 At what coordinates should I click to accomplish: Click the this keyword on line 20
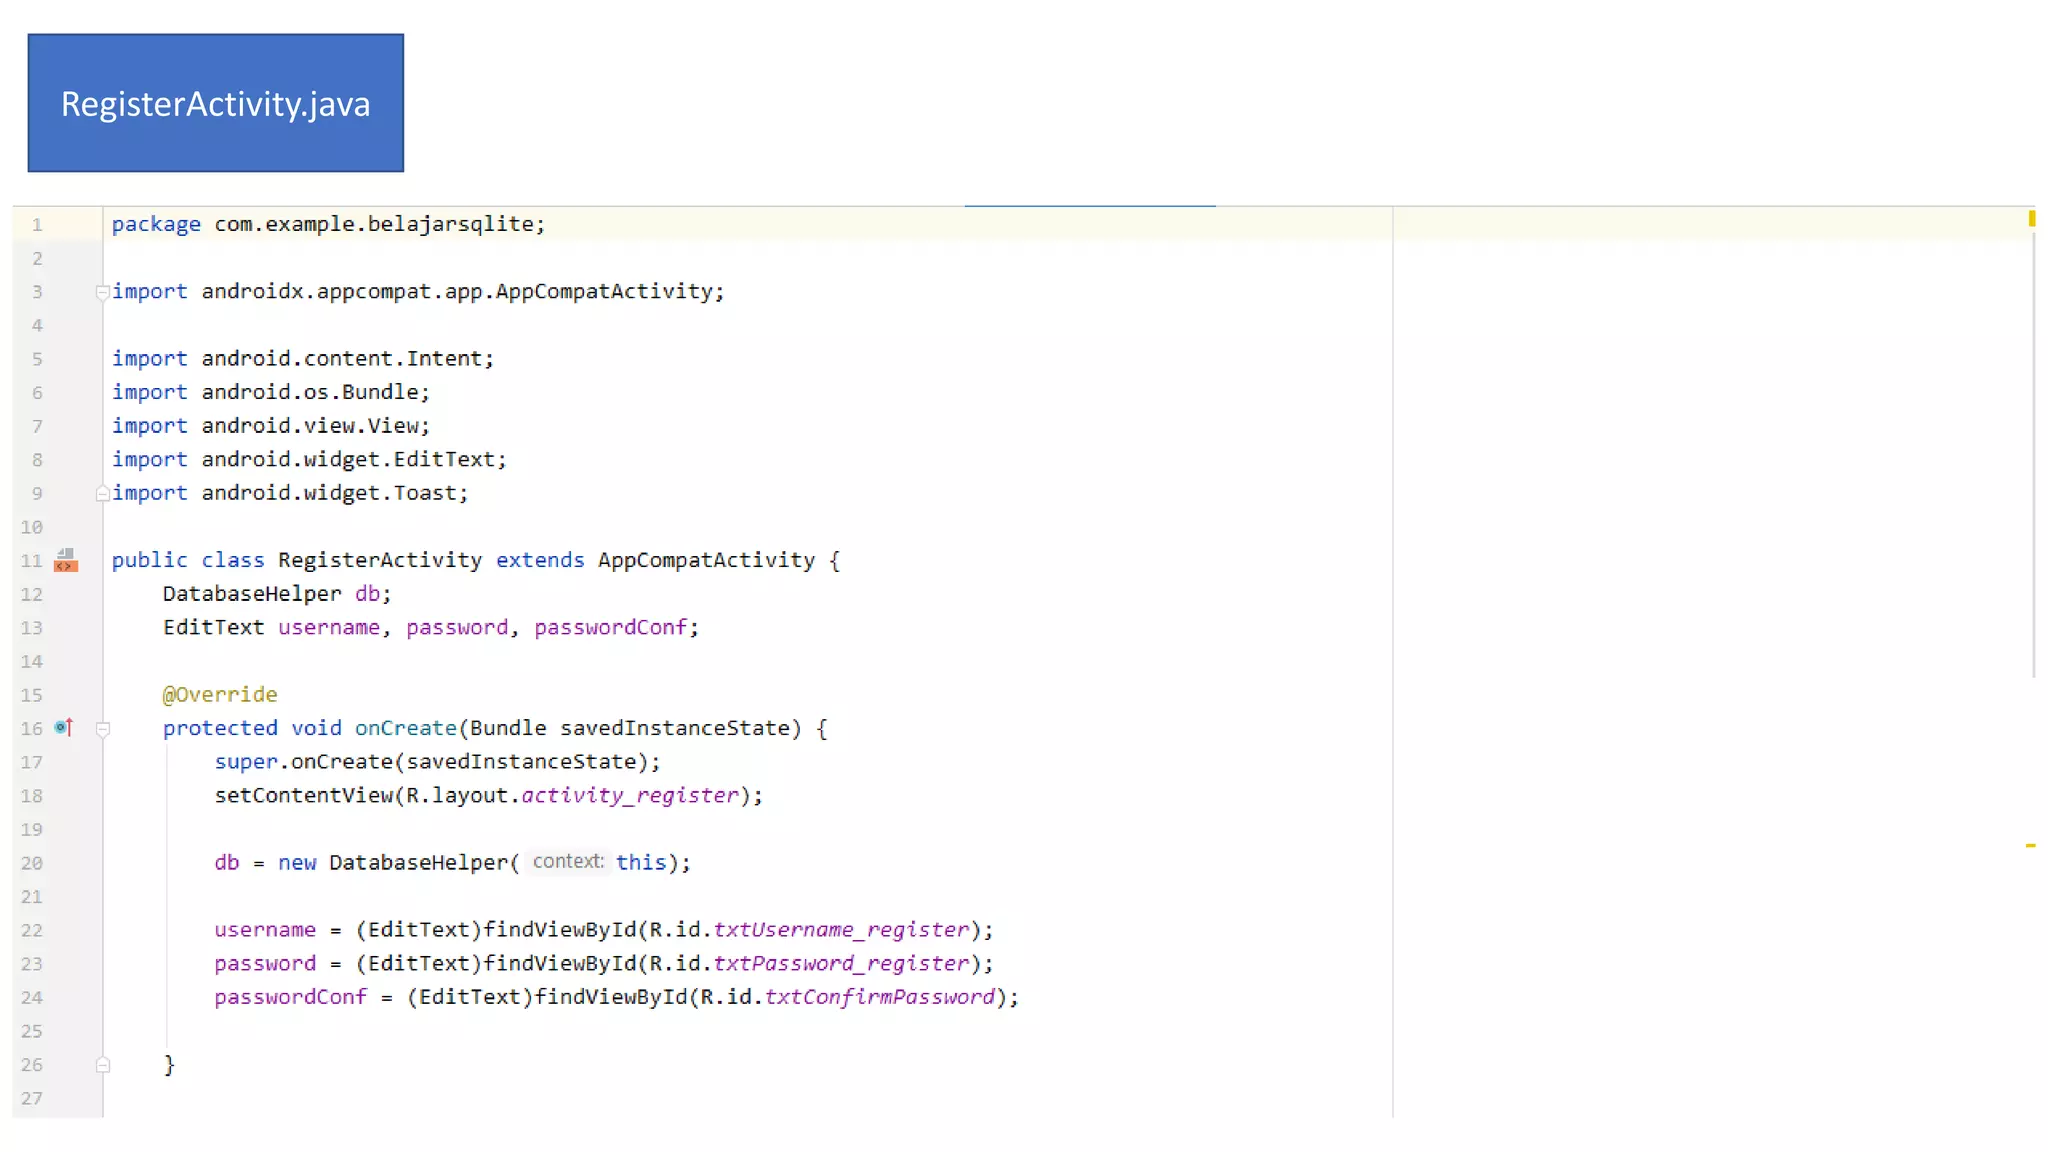(x=641, y=862)
